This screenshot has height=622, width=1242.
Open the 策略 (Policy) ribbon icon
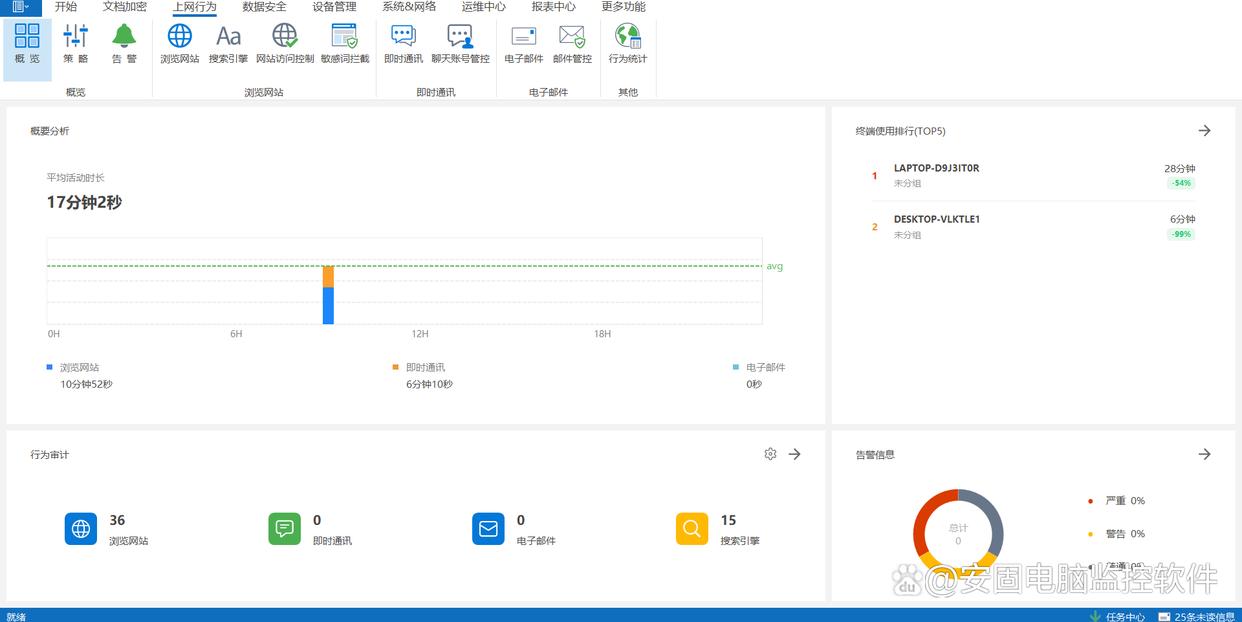(76, 44)
